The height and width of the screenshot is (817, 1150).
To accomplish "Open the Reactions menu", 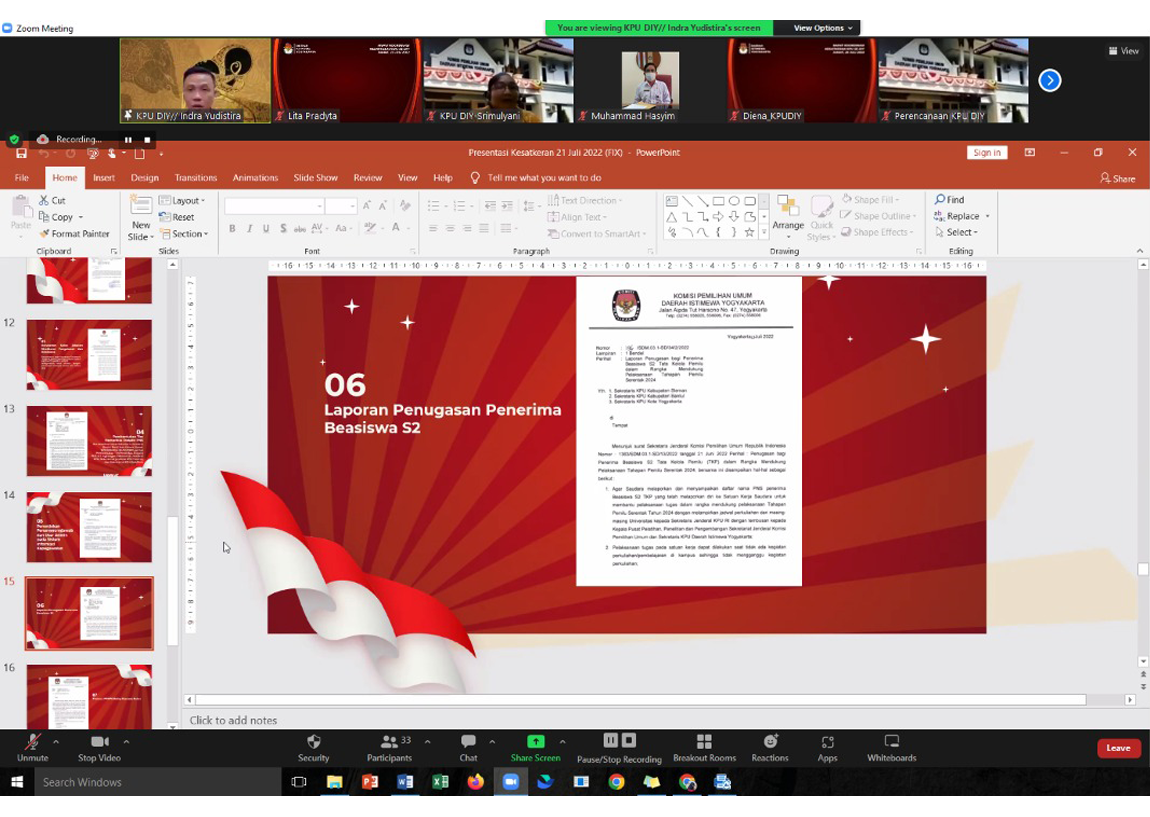I will click(770, 746).
